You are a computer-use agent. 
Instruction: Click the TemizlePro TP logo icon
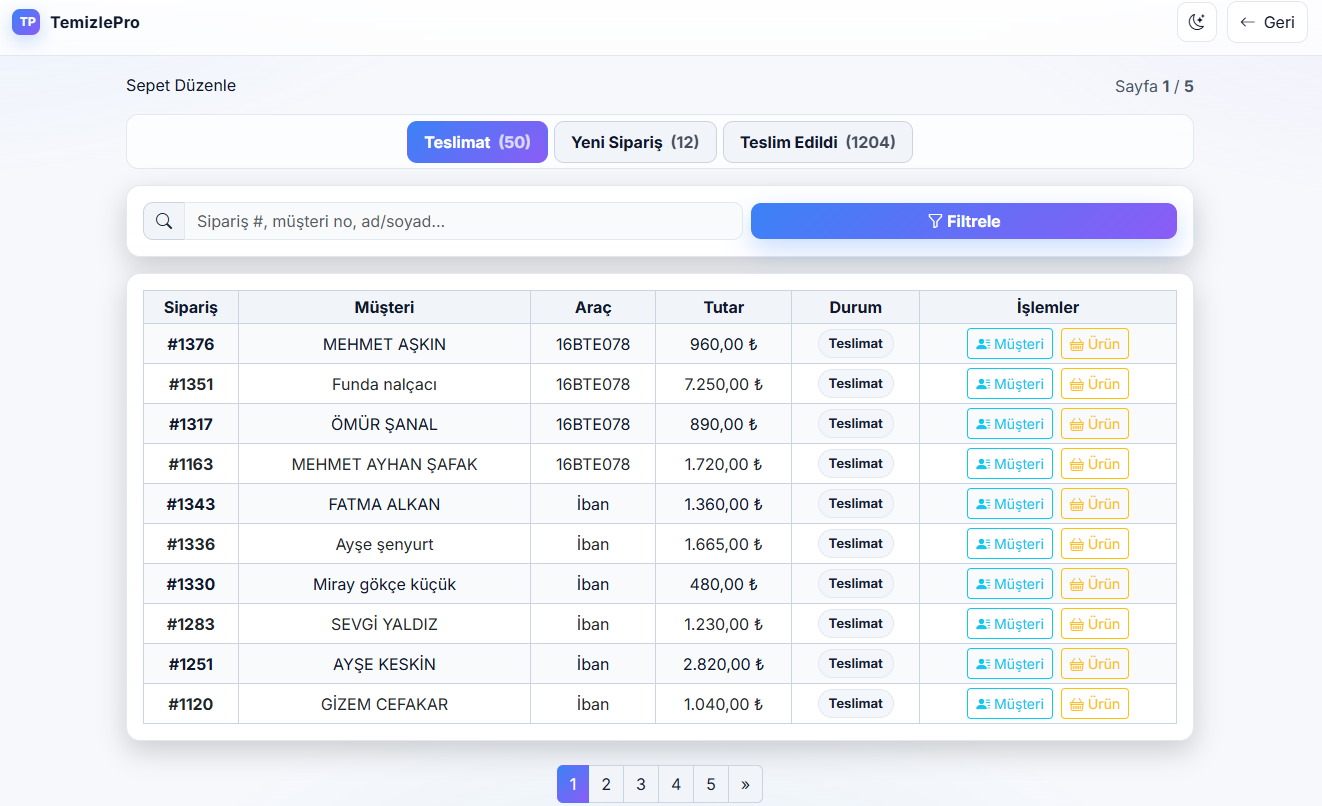[x=26, y=22]
